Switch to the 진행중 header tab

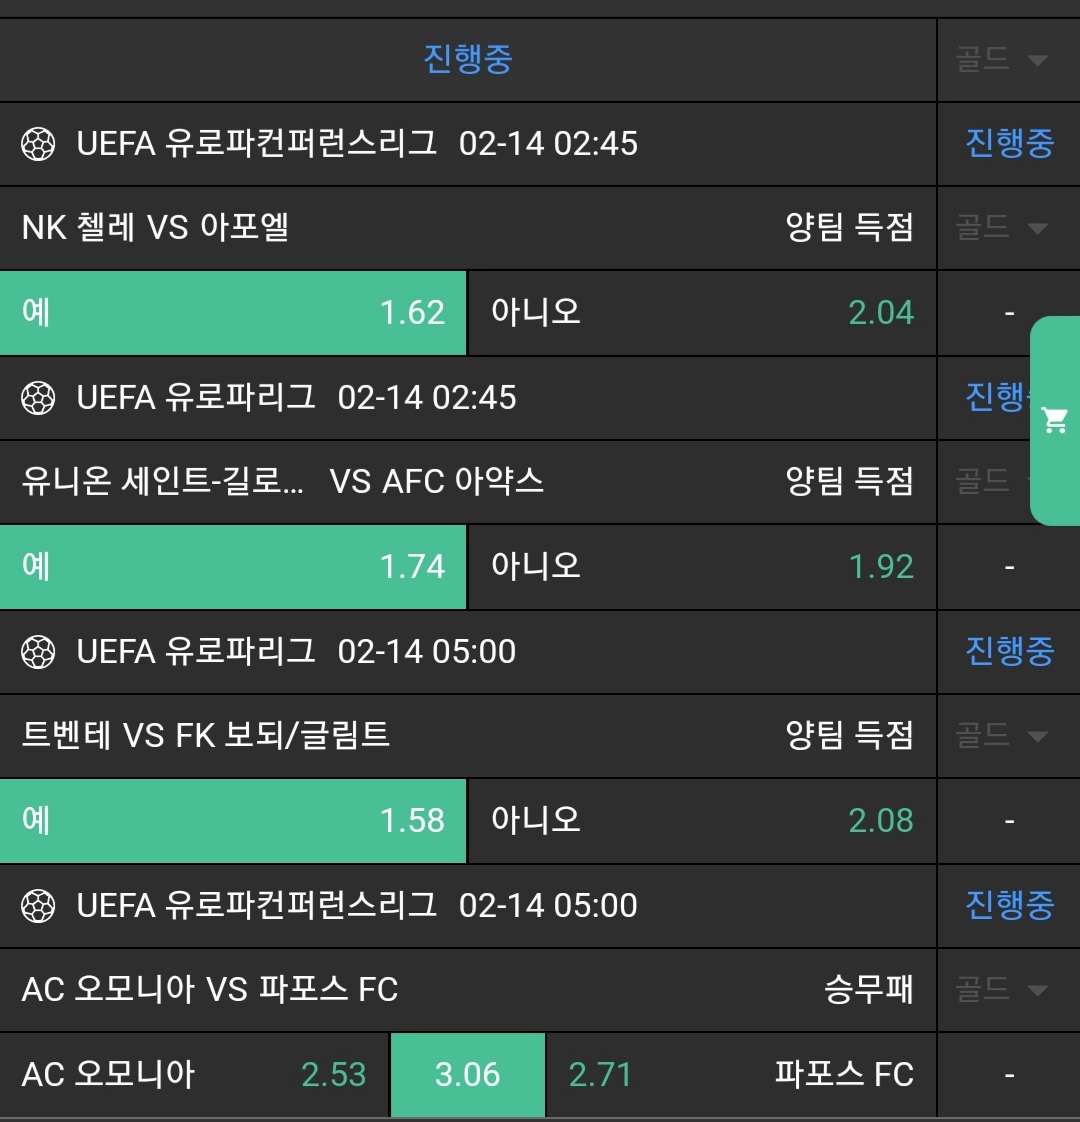pyautogui.click(x=468, y=59)
